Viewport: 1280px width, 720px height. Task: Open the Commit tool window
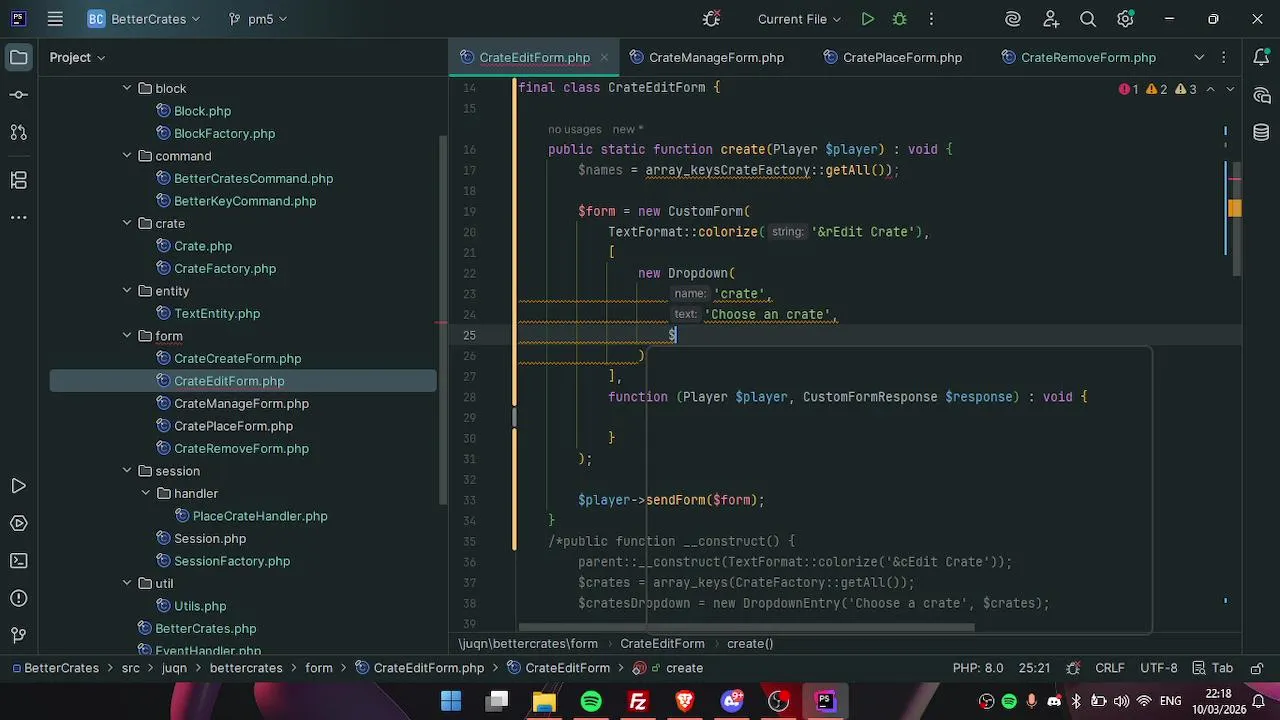click(x=18, y=95)
